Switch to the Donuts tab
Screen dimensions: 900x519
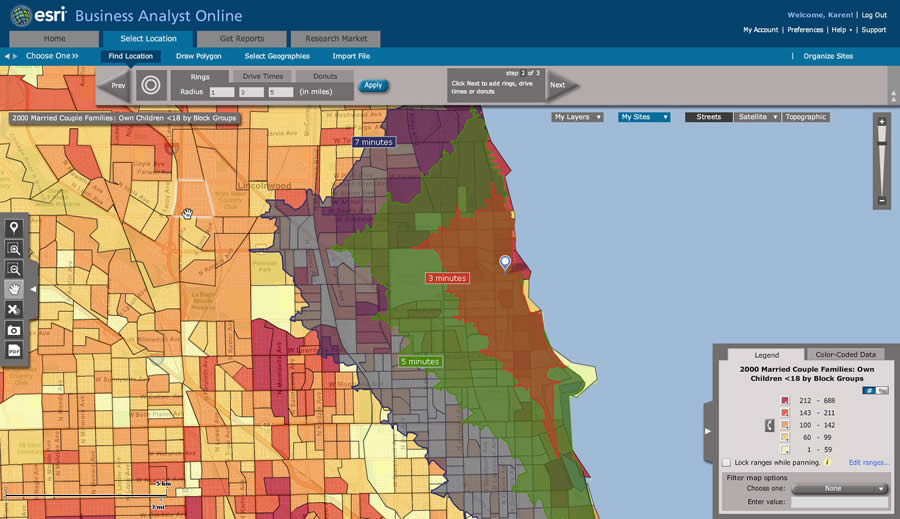tap(325, 76)
